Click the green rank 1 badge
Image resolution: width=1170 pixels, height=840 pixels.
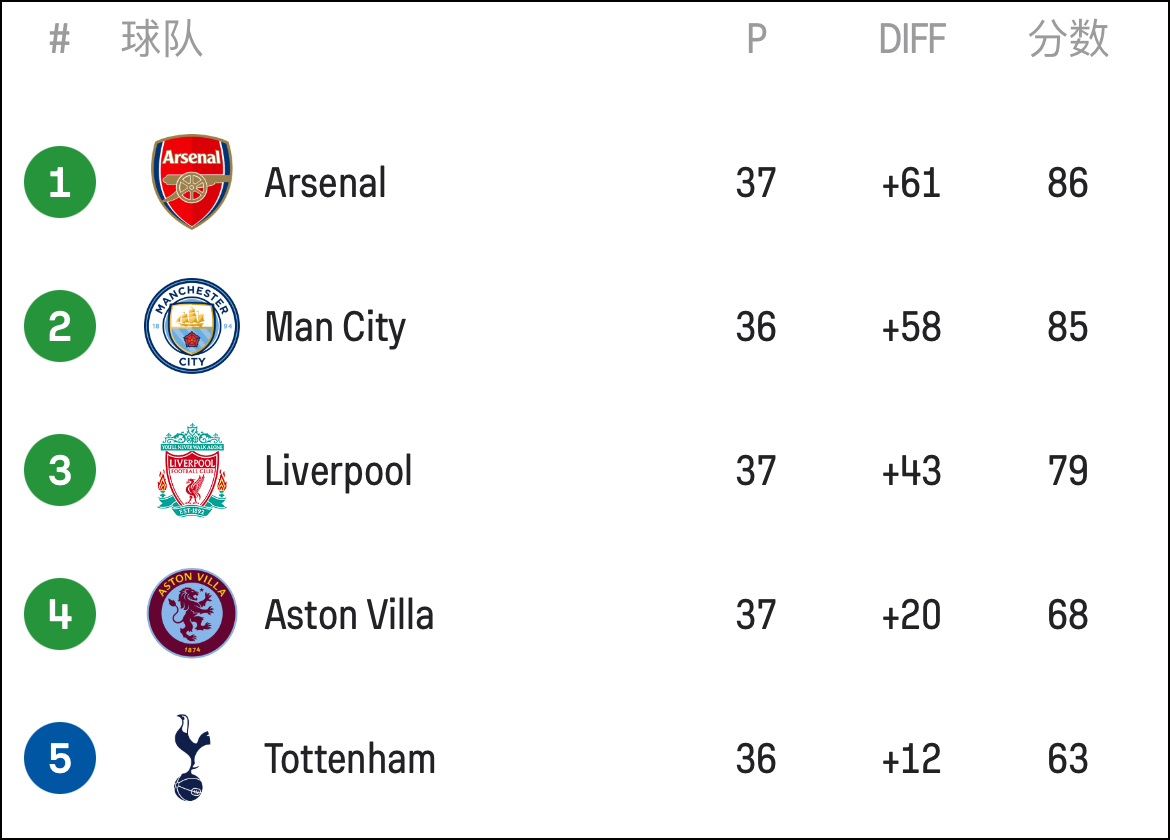60,182
